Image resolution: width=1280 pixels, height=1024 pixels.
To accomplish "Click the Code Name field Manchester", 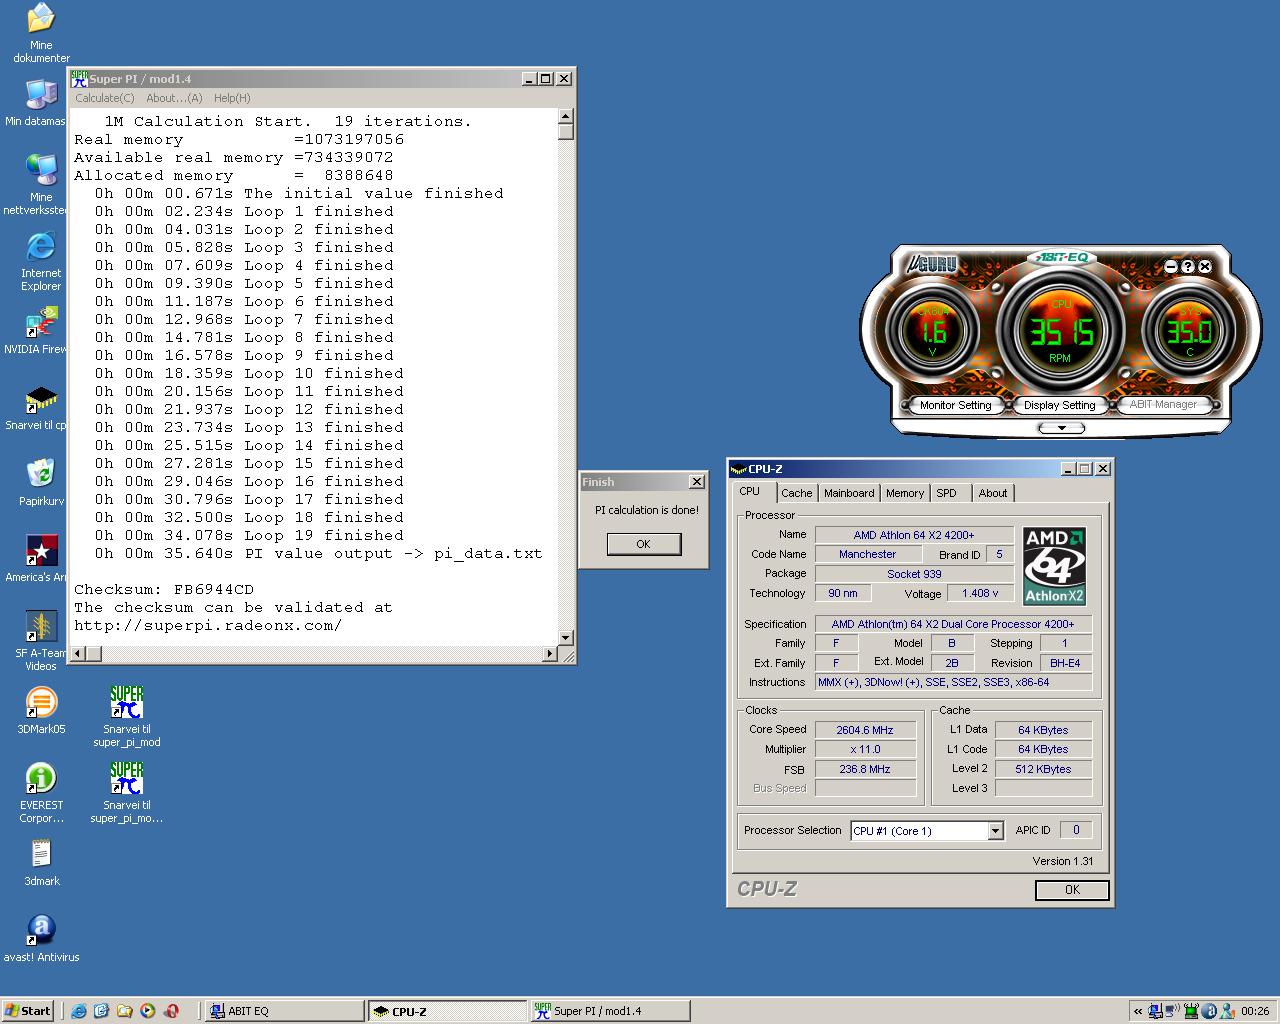I will tap(867, 554).
